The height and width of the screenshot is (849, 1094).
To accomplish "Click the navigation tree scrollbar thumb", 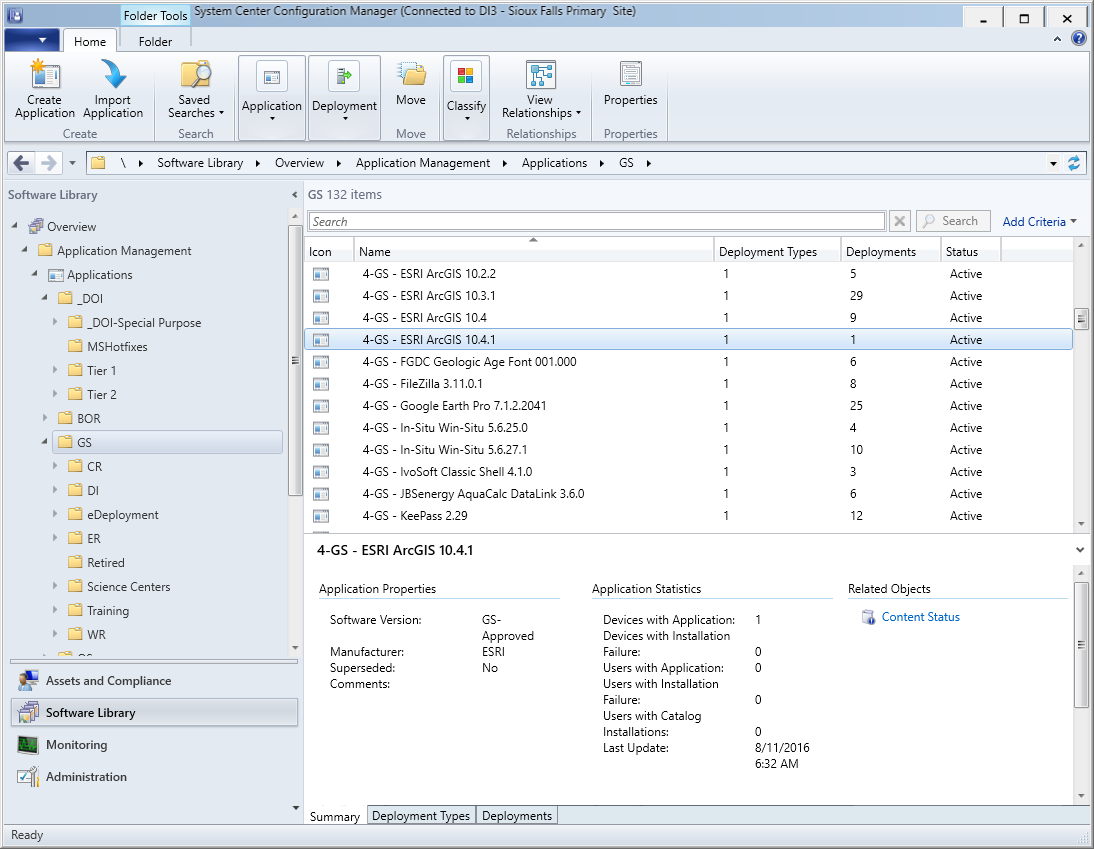I will [x=295, y=359].
